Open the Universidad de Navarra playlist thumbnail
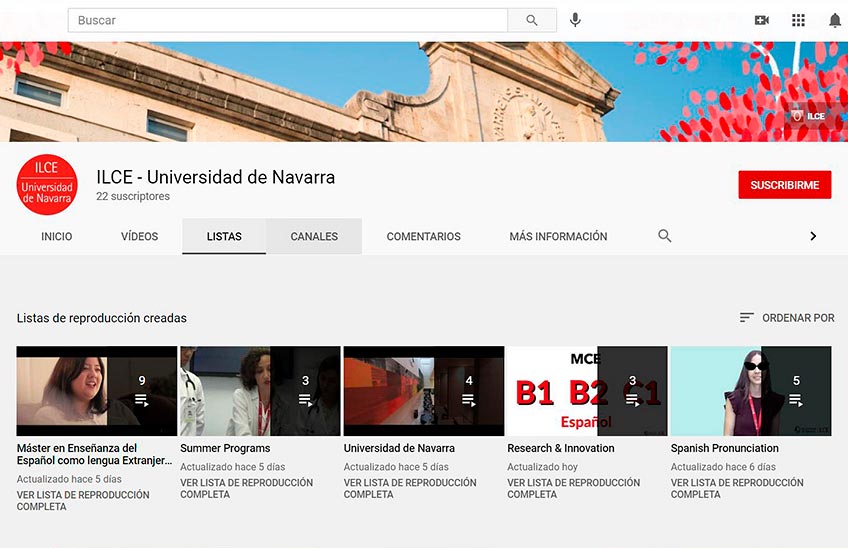Image resolution: width=848 pixels, height=548 pixels. tap(423, 390)
